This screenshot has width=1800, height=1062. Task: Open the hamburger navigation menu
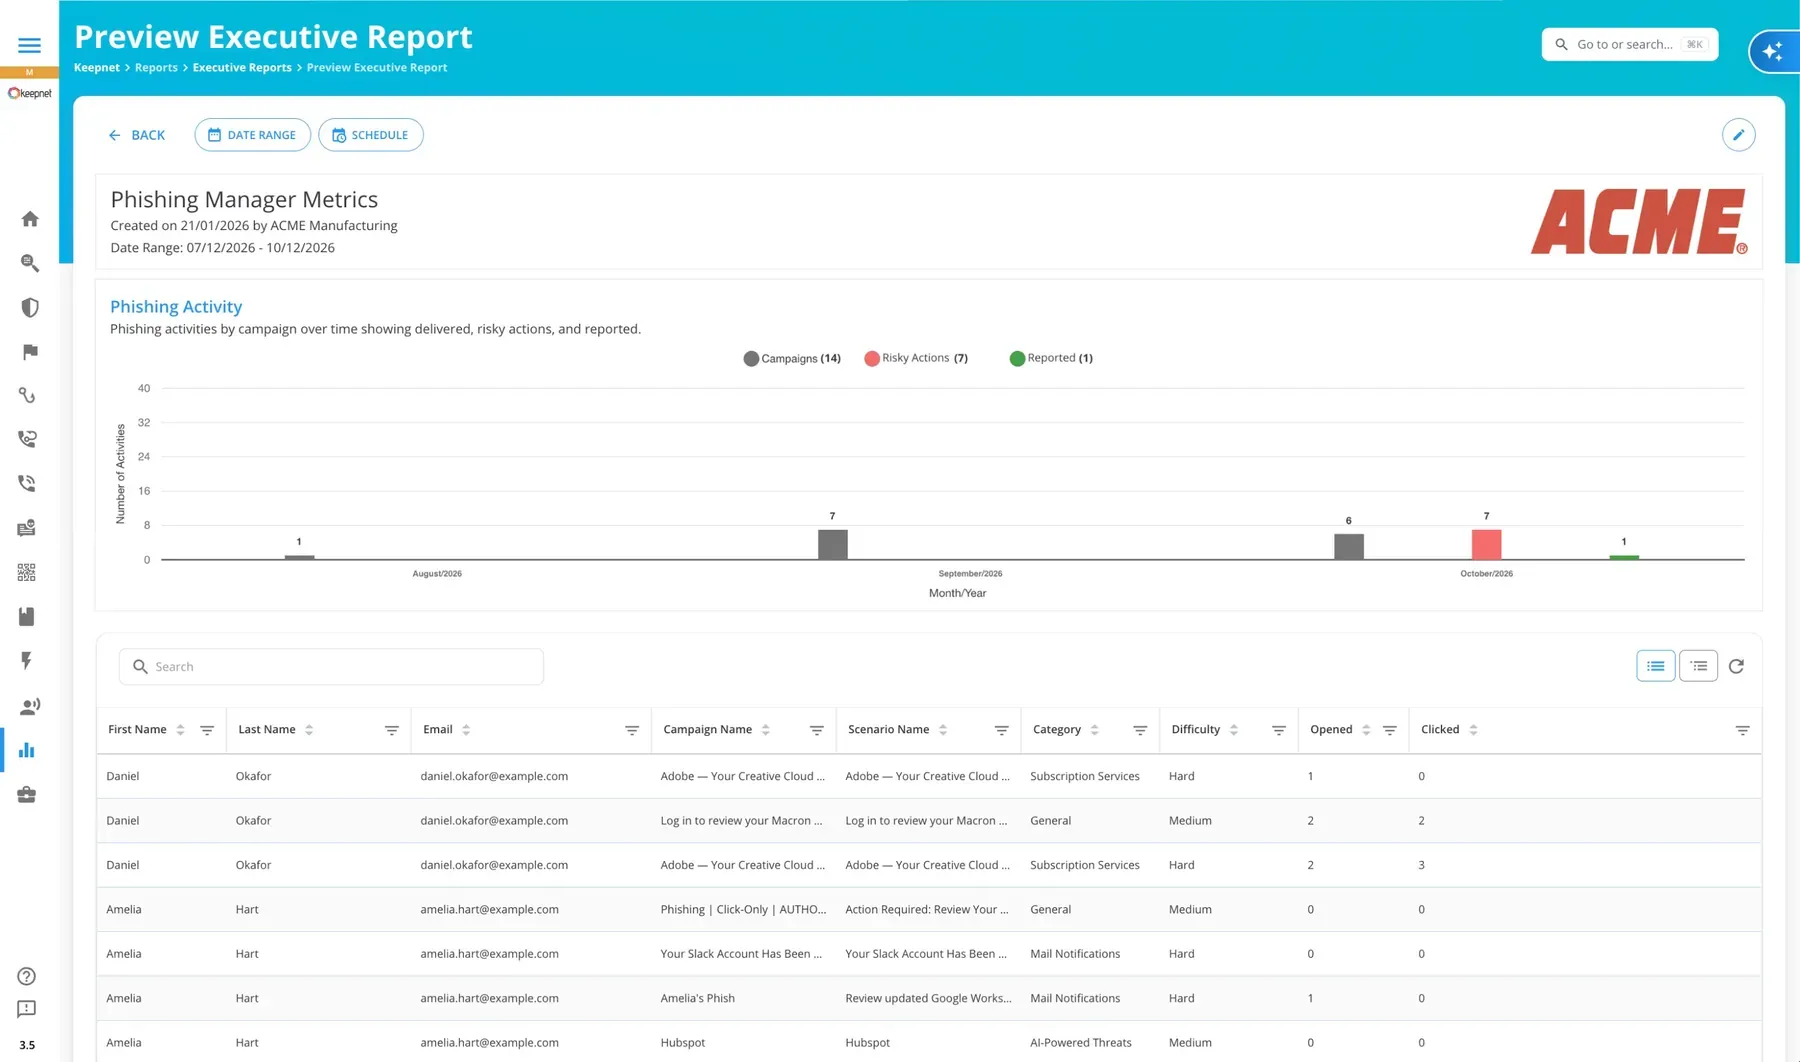coord(29,45)
